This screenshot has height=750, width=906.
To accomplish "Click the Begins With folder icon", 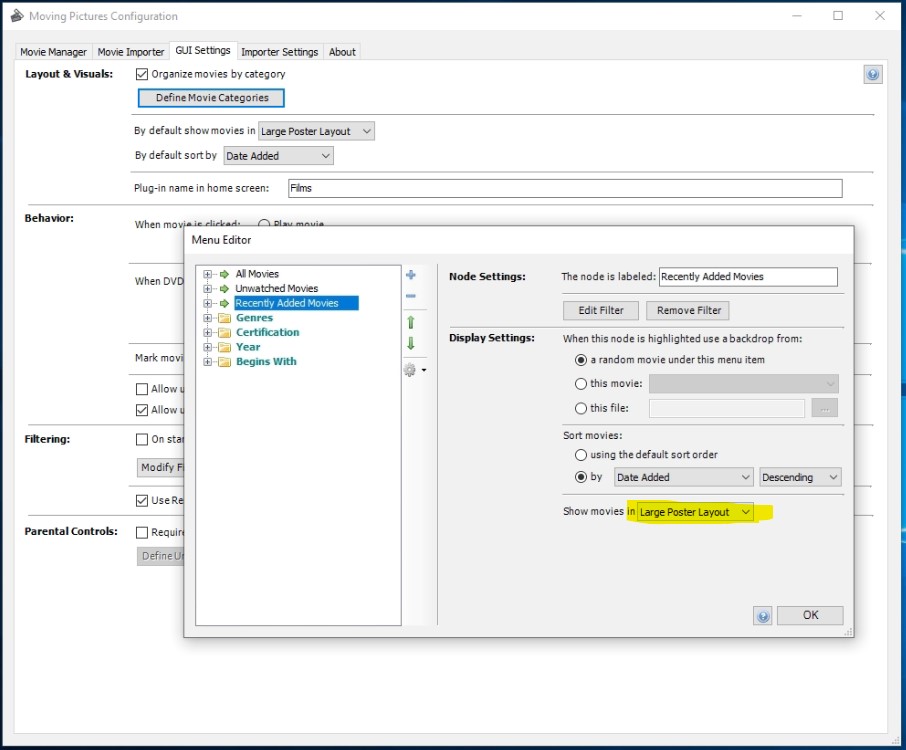I will click(x=225, y=362).
